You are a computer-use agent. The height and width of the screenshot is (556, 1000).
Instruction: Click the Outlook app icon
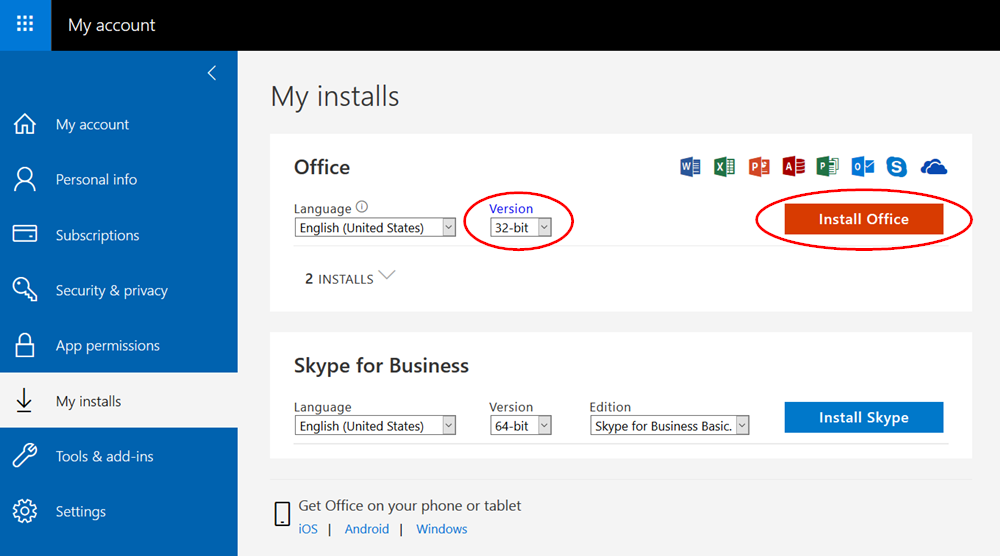pyautogui.click(x=862, y=166)
